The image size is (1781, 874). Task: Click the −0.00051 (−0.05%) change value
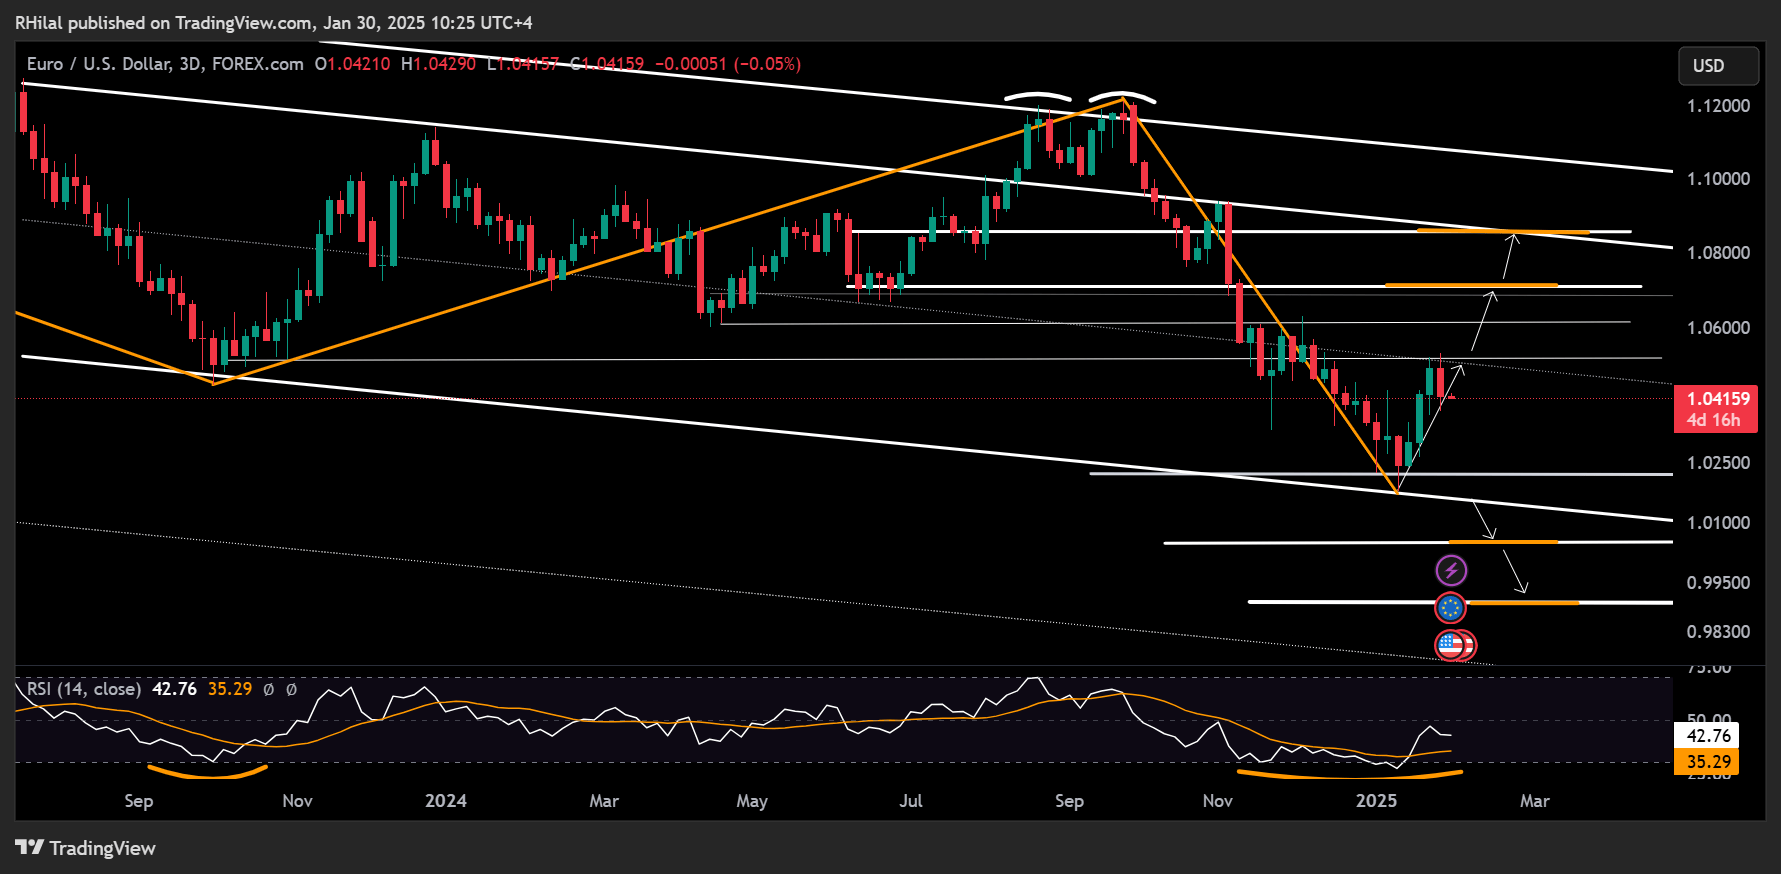(728, 64)
